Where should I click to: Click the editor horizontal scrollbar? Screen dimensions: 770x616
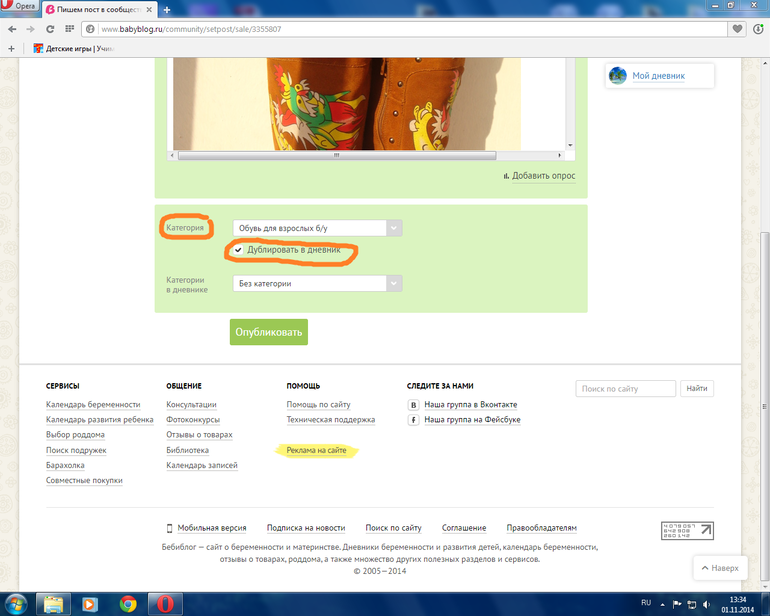[337, 155]
